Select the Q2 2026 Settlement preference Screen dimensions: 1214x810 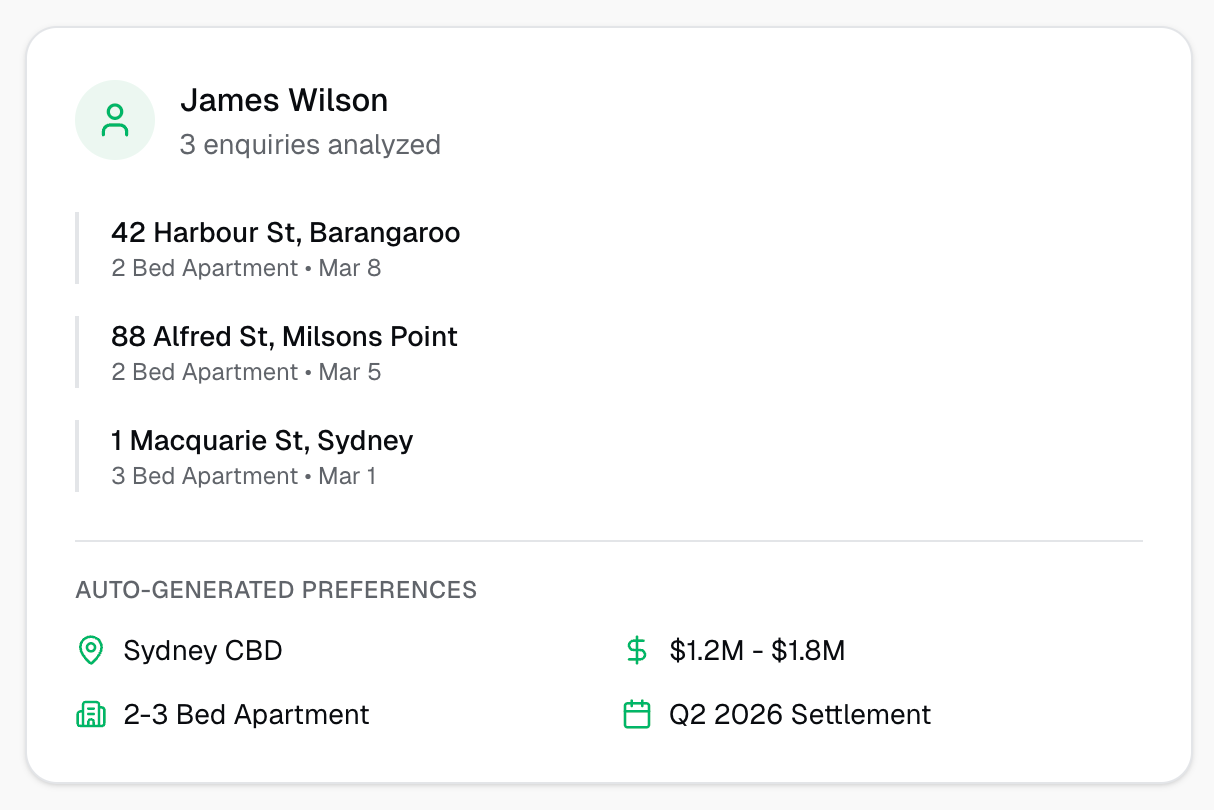coord(800,715)
